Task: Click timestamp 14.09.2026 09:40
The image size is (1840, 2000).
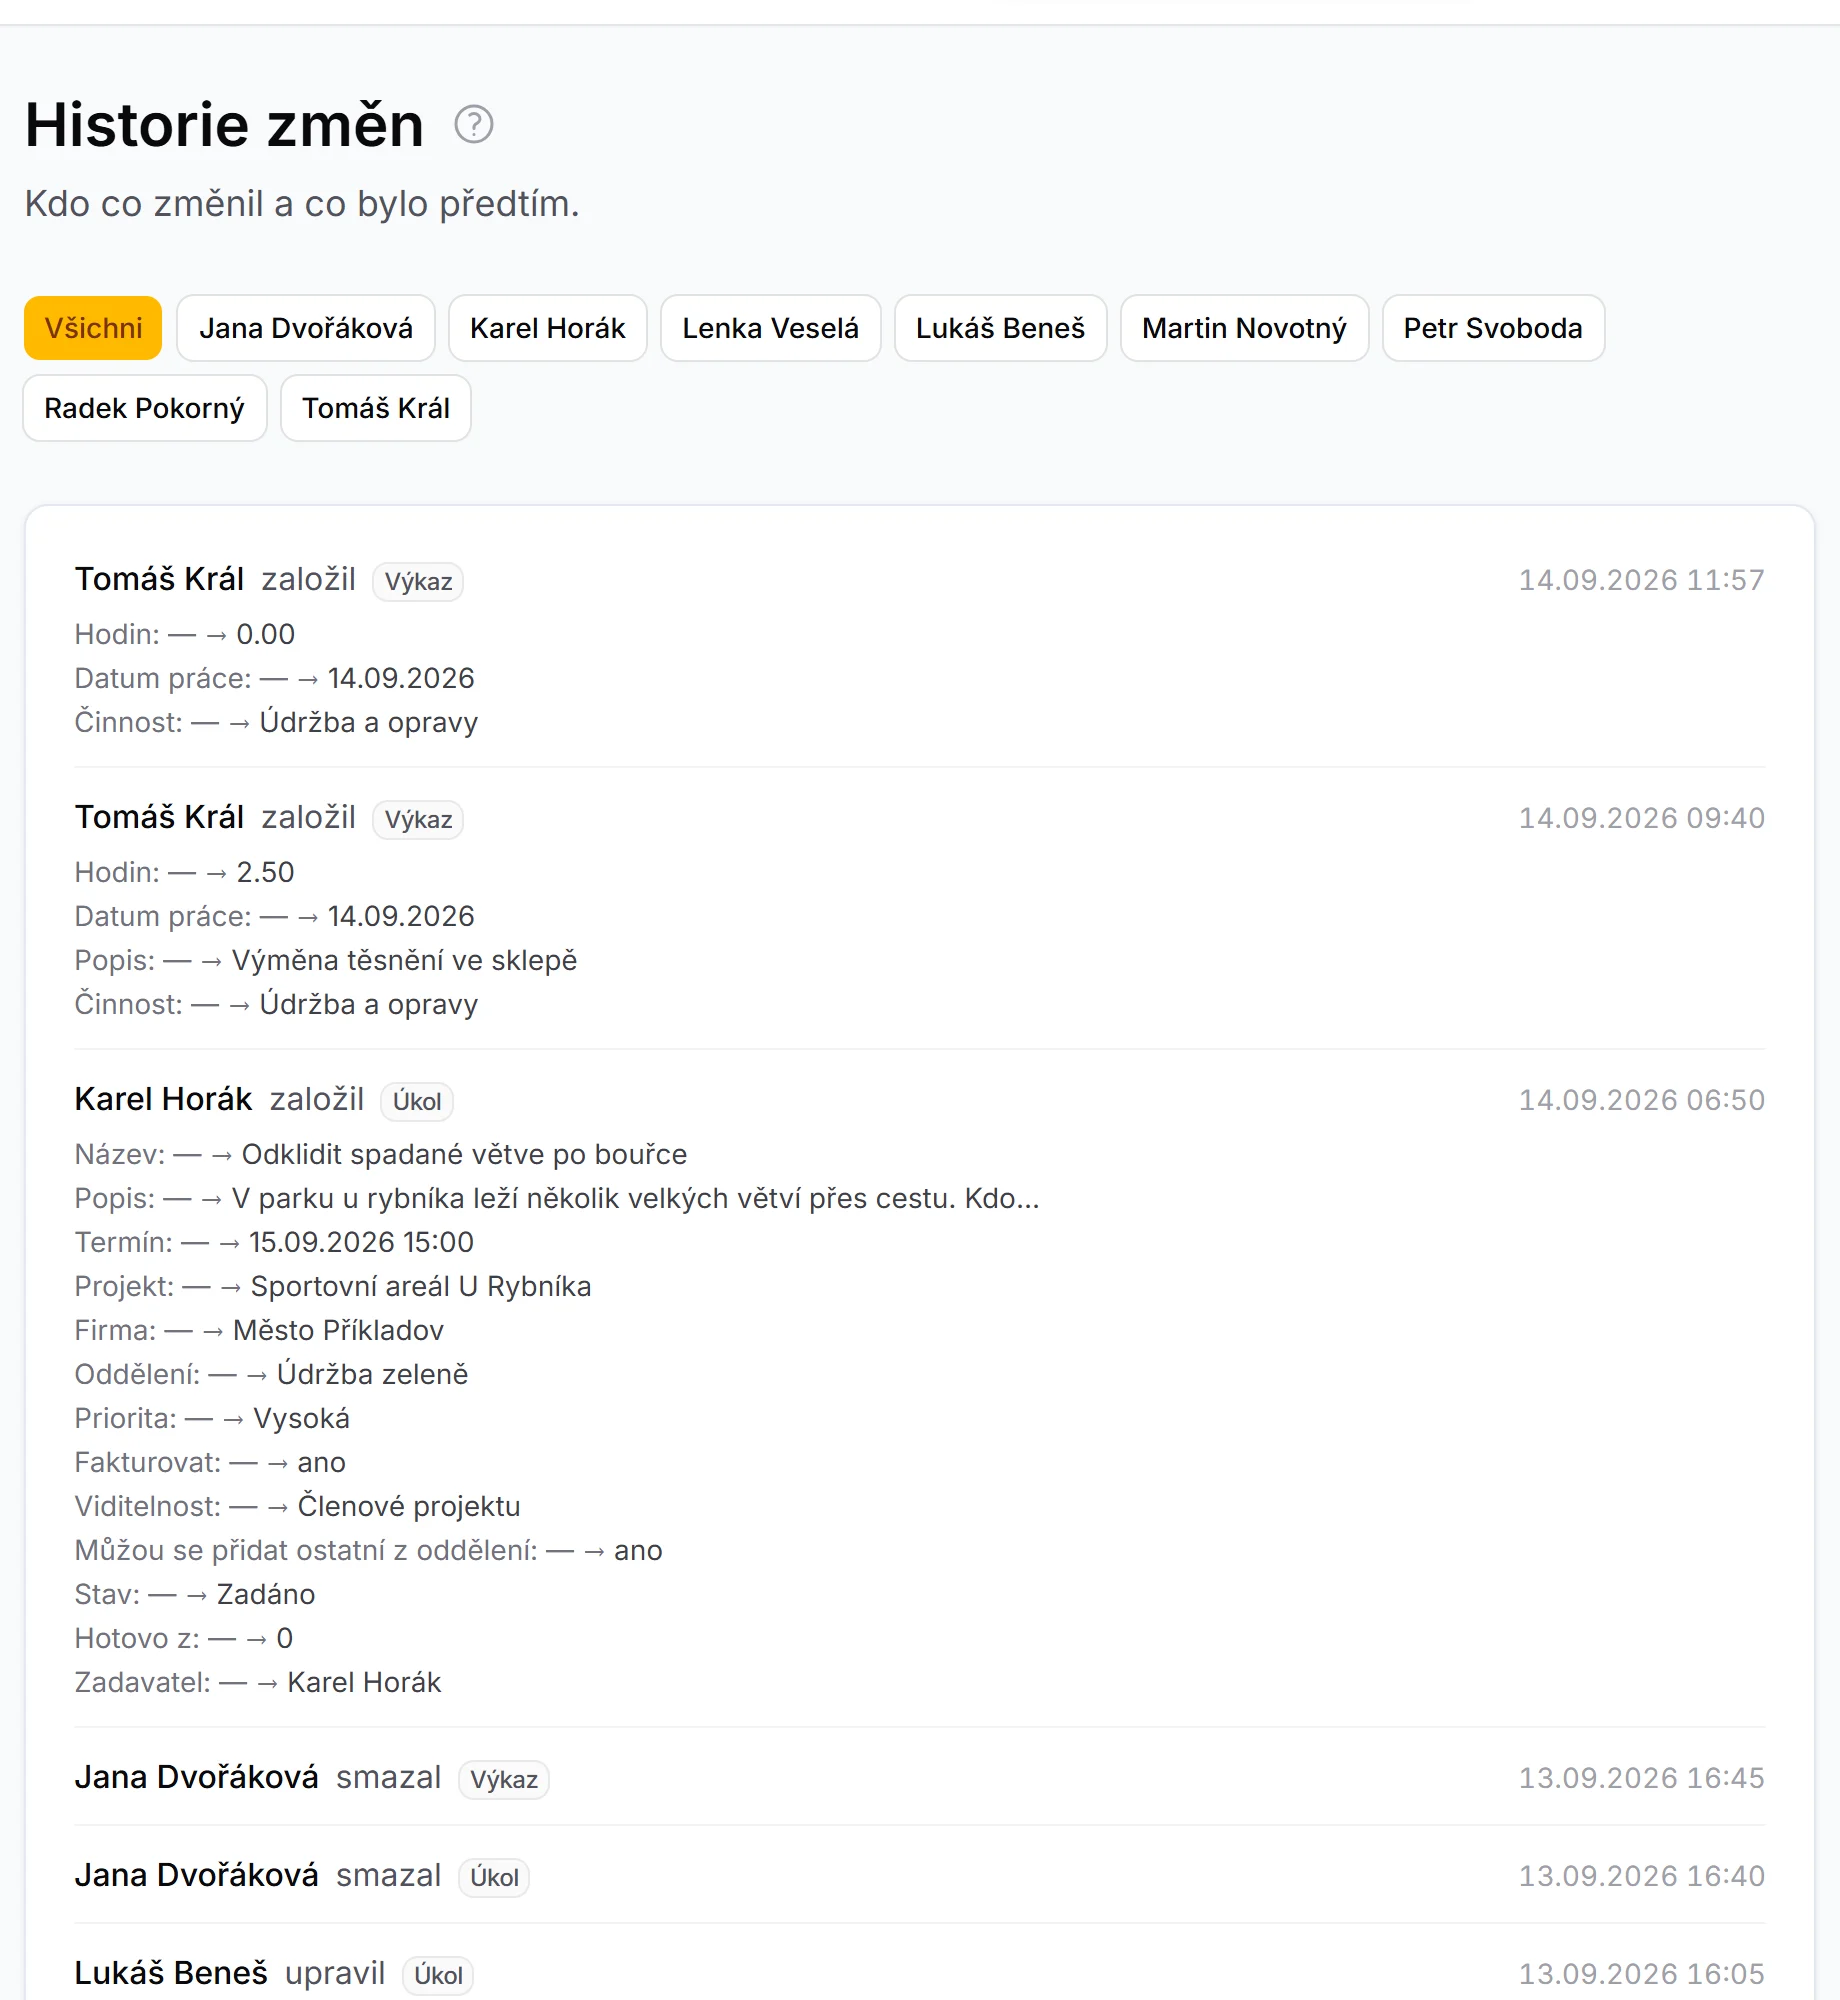Action: [1642, 818]
